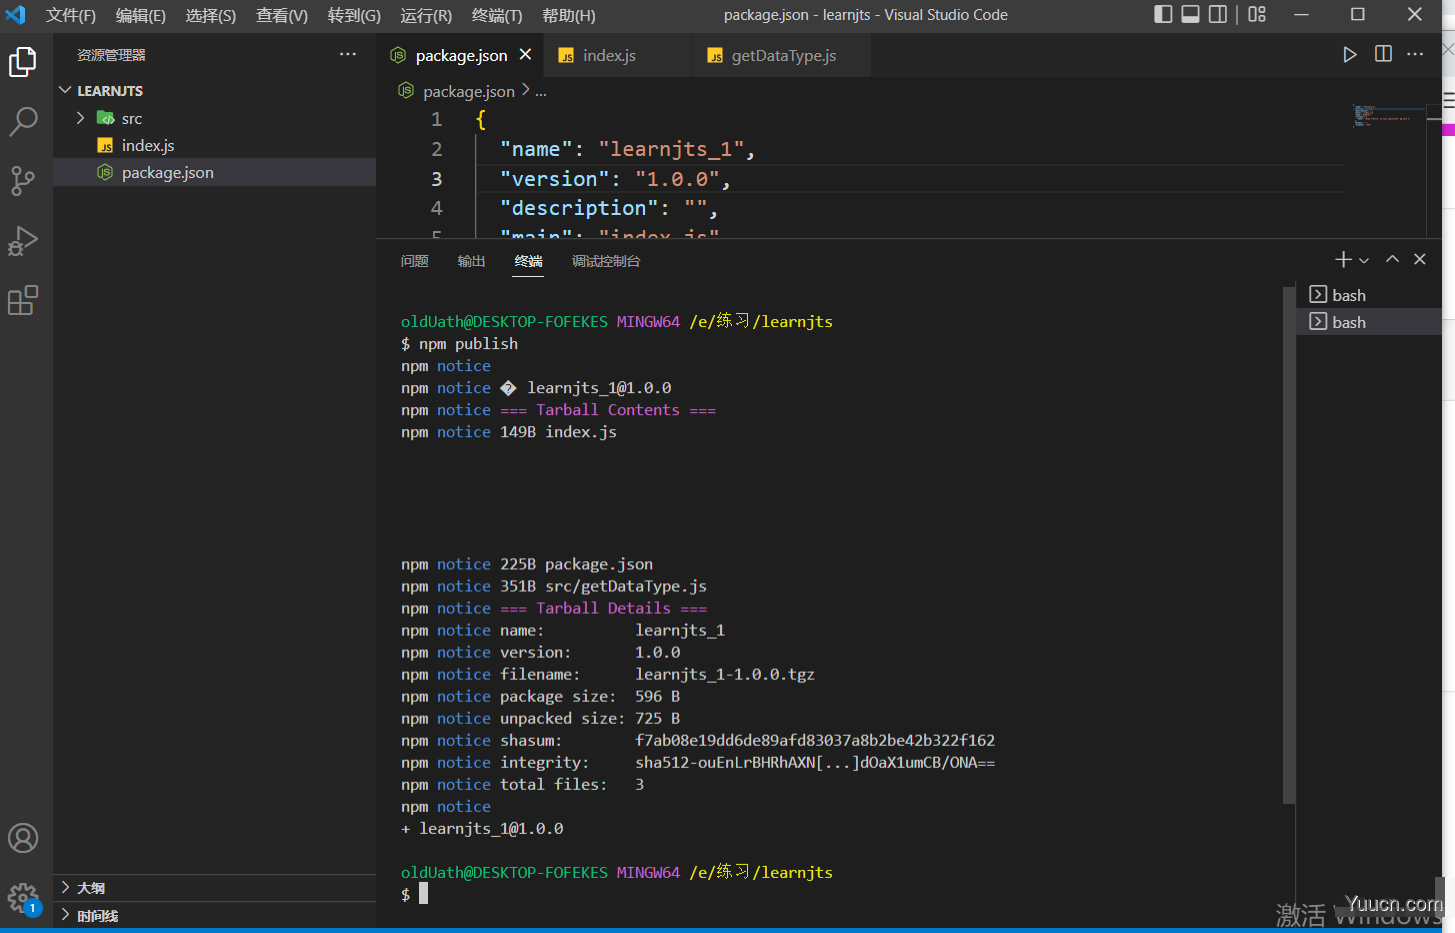This screenshot has width=1455, height=933.
Task: Click the "description" key in editor
Action: pos(578,208)
